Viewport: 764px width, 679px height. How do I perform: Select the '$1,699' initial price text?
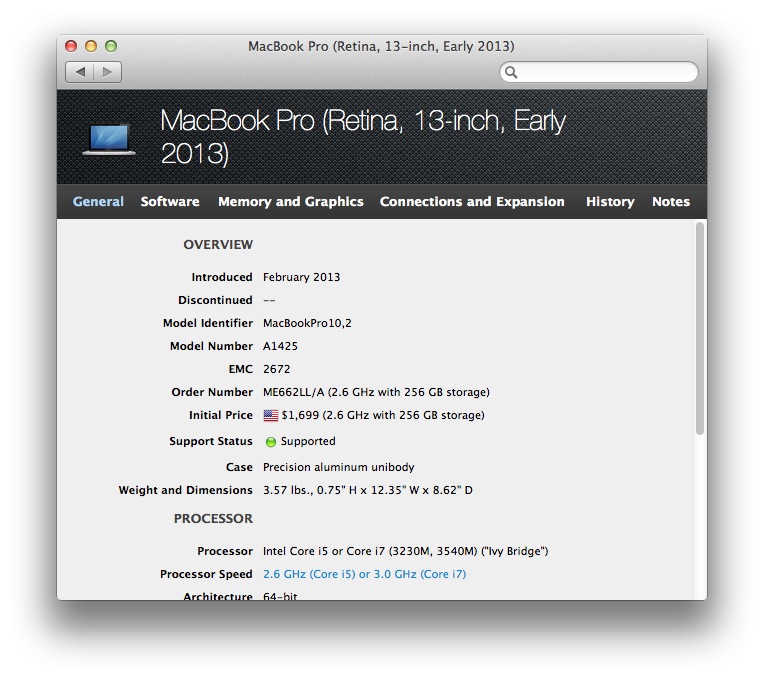tap(383, 415)
